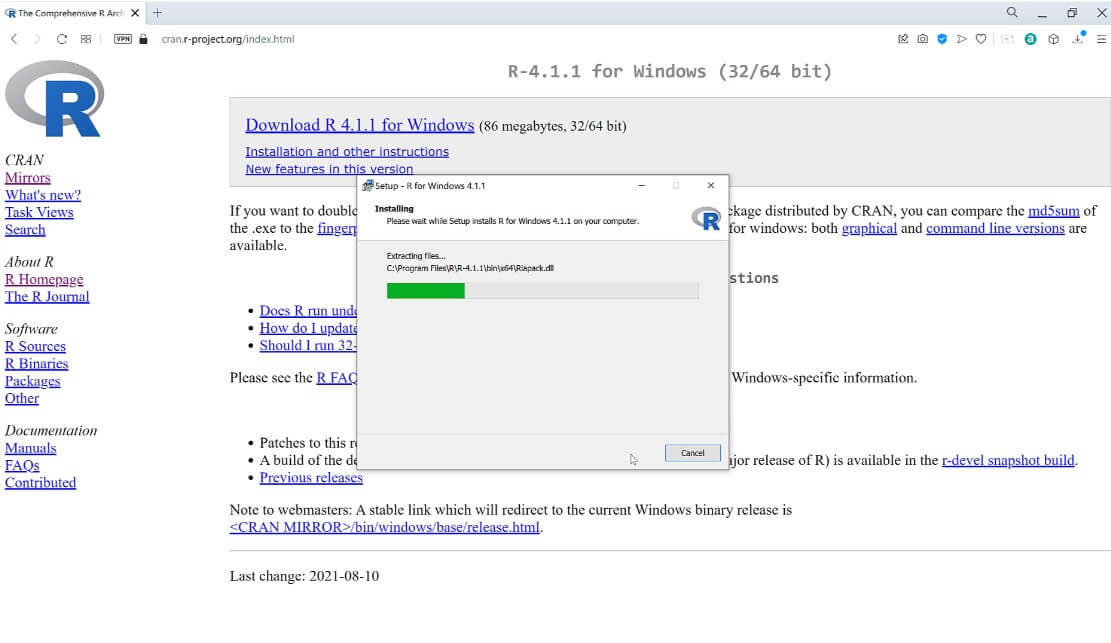This screenshot has height=643, width=1111.
Task: Click Download R 4.1.1 for Windows
Action: 359,125
